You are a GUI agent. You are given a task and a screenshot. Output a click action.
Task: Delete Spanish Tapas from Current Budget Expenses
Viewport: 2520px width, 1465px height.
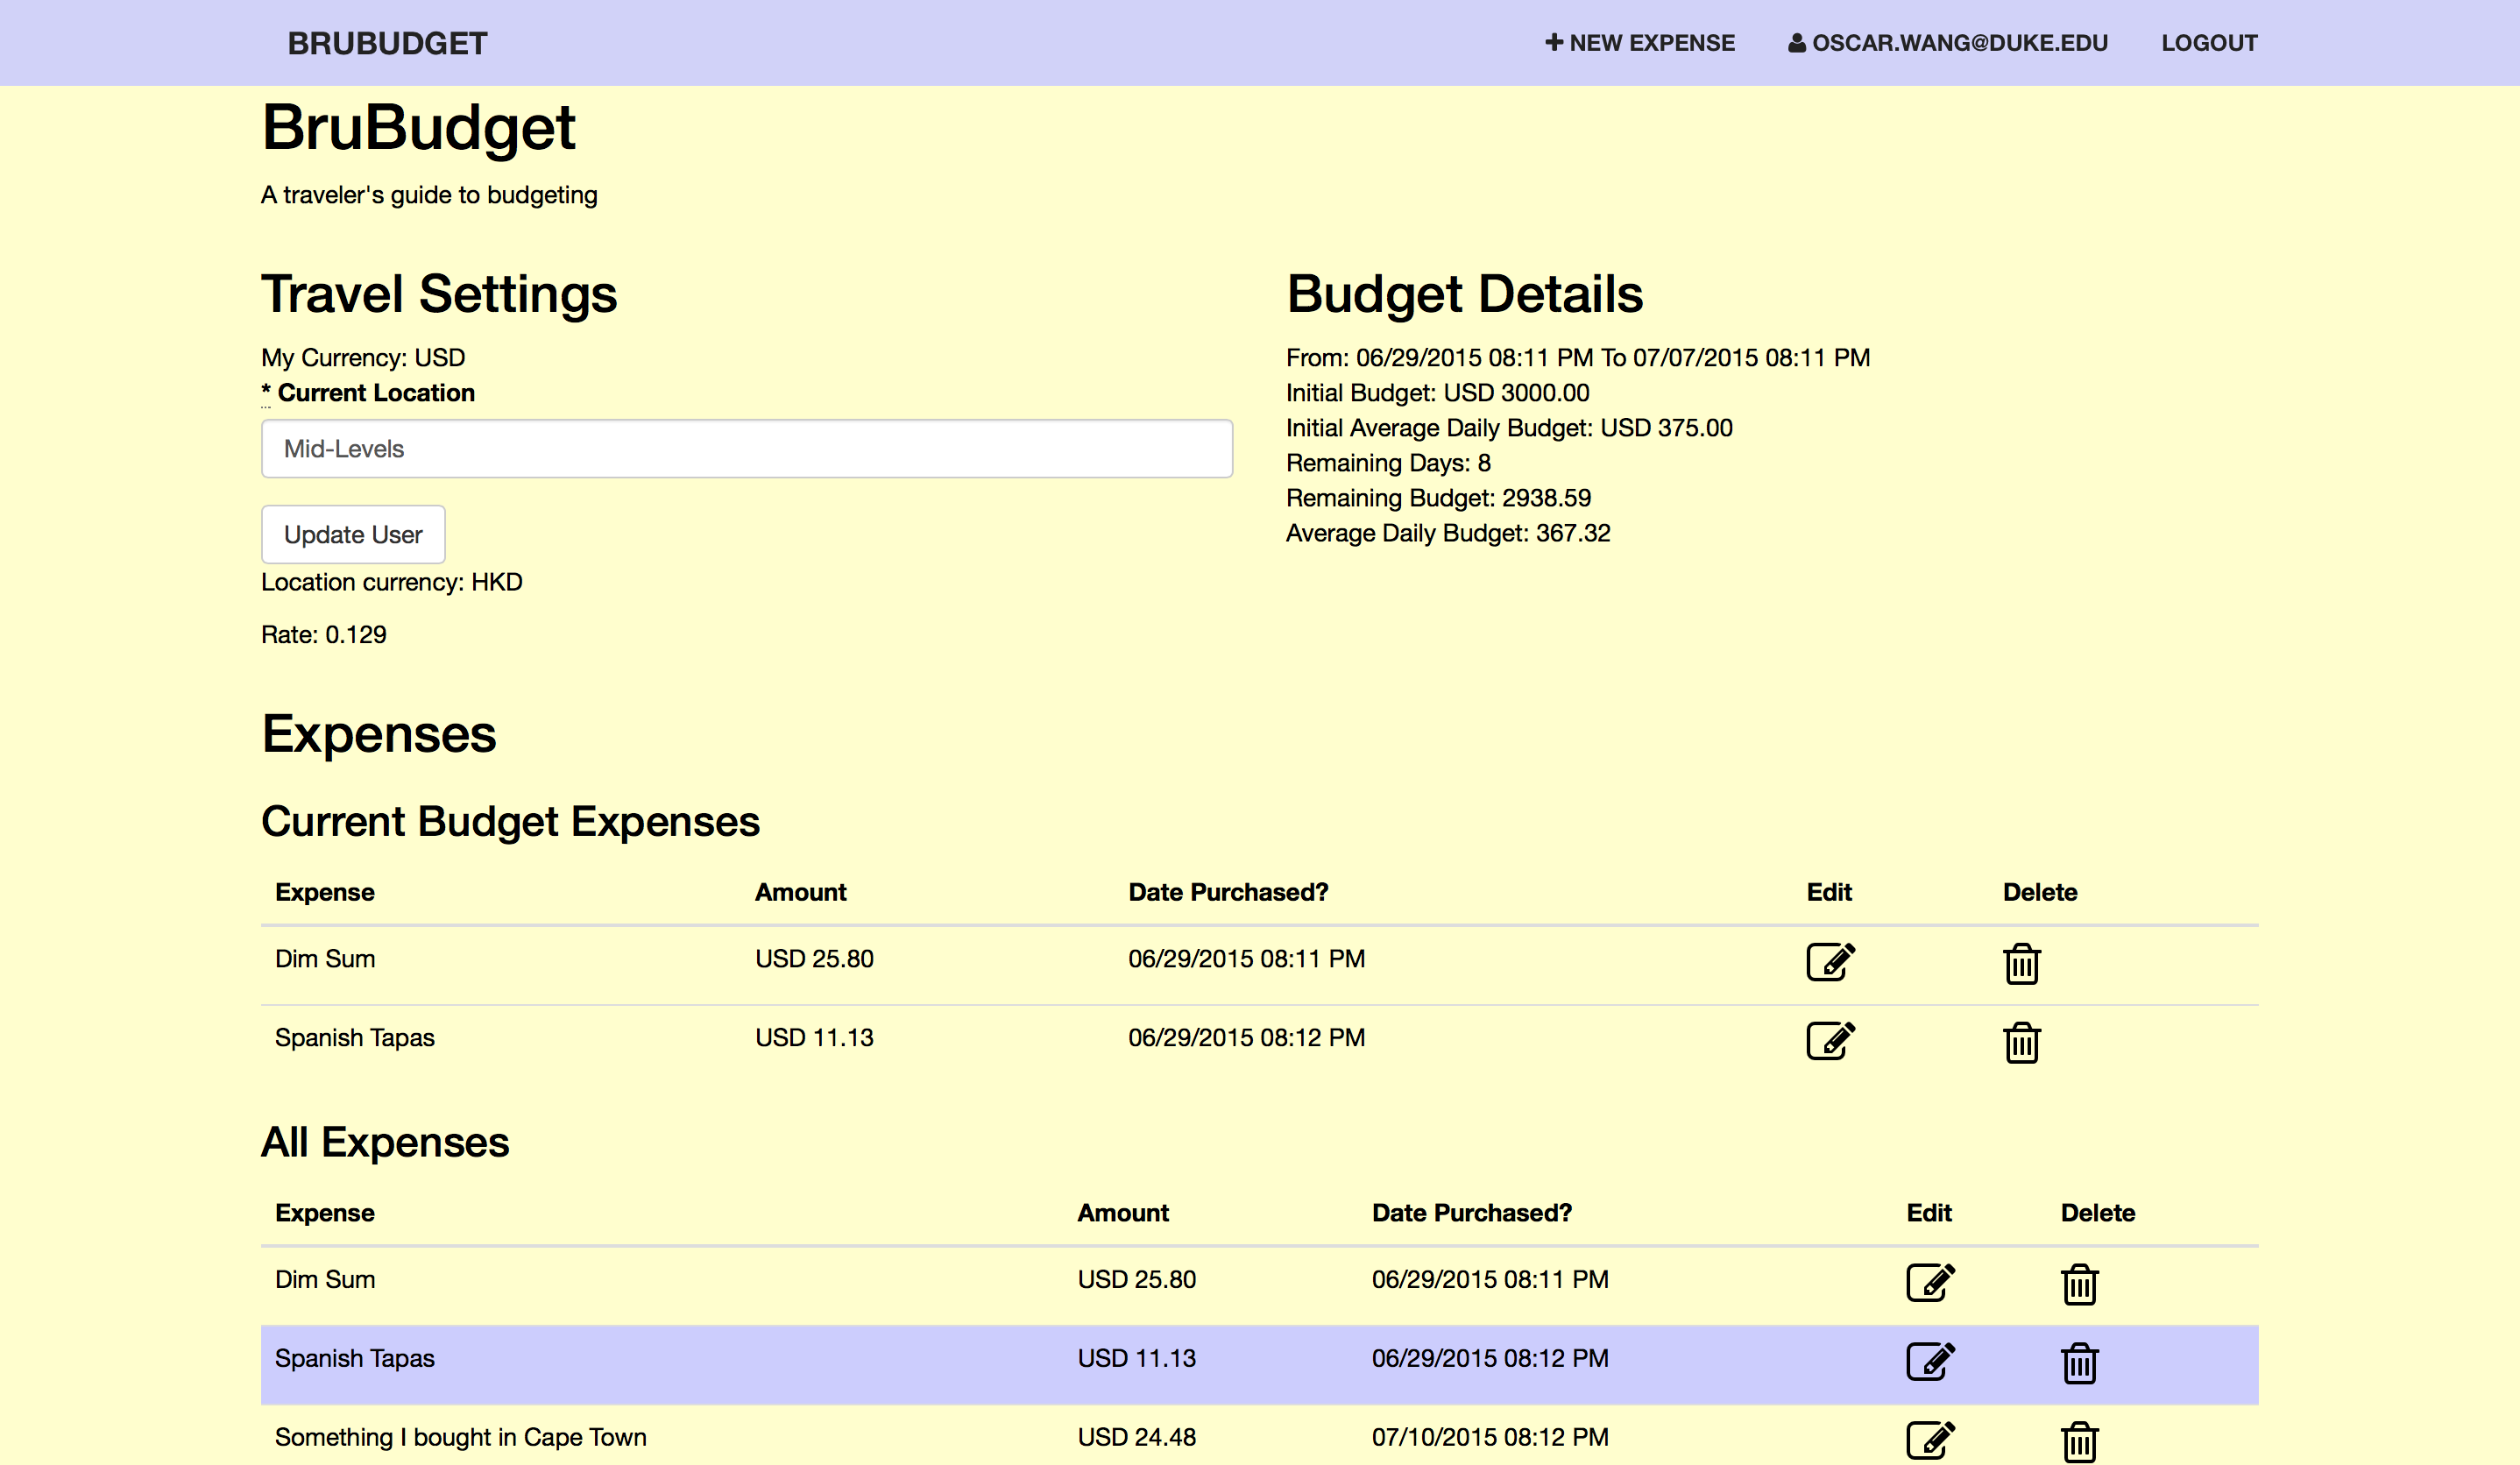pos(2021,1043)
